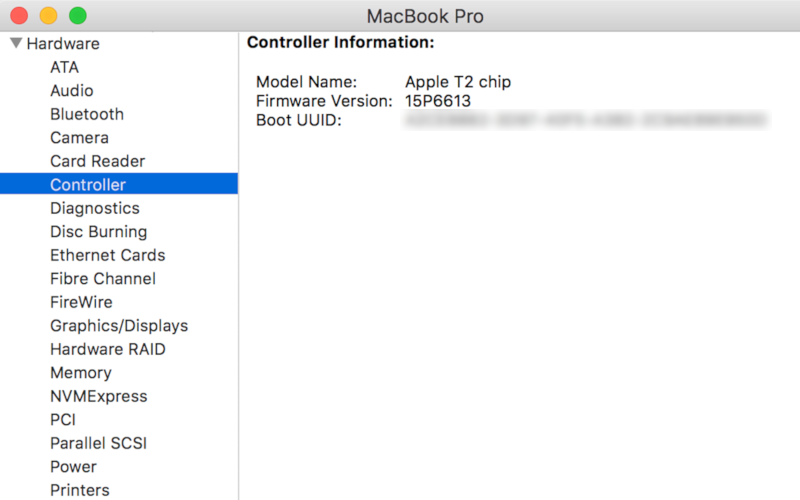Screen dimensions: 800x500
Task: Open the PCI section
Action: (x=63, y=420)
